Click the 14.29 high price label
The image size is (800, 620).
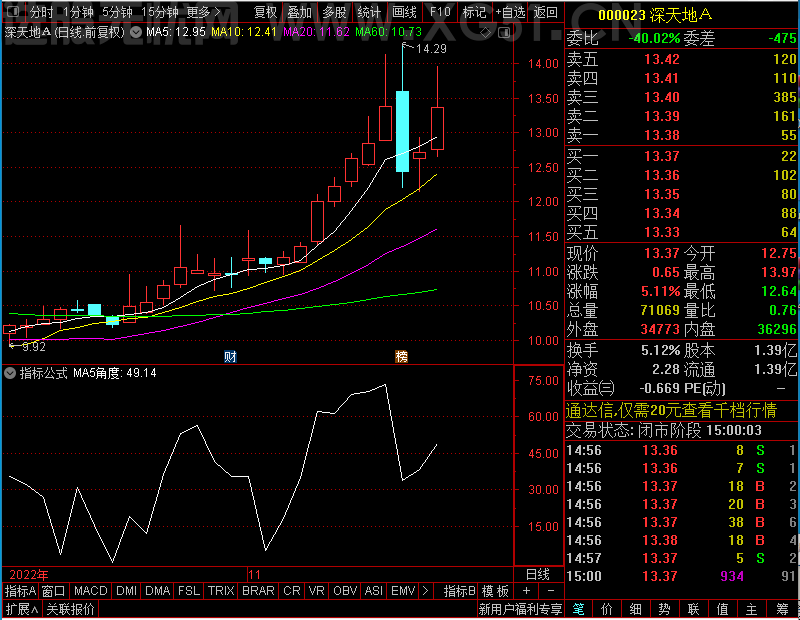(431, 49)
